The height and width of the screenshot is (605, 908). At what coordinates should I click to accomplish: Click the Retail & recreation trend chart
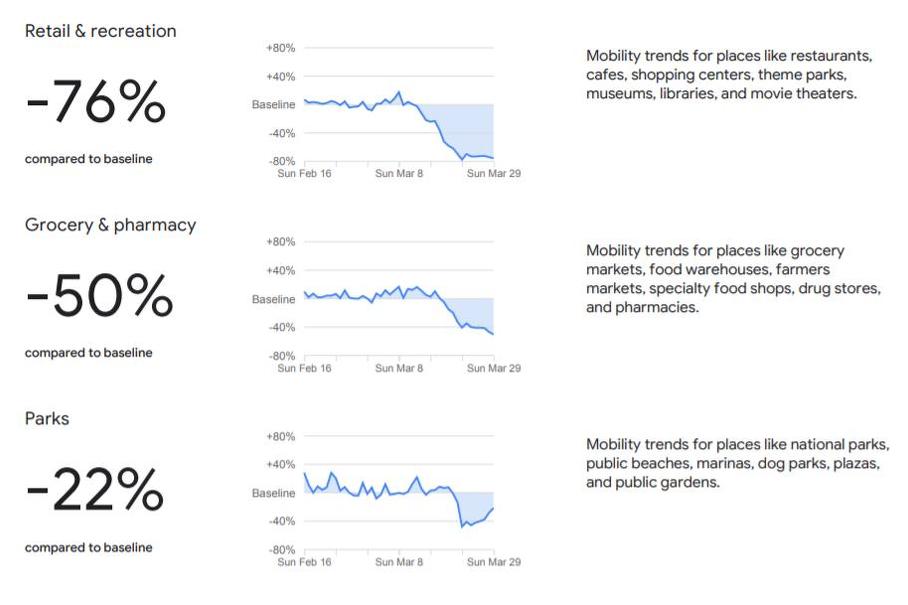[387, 110]
